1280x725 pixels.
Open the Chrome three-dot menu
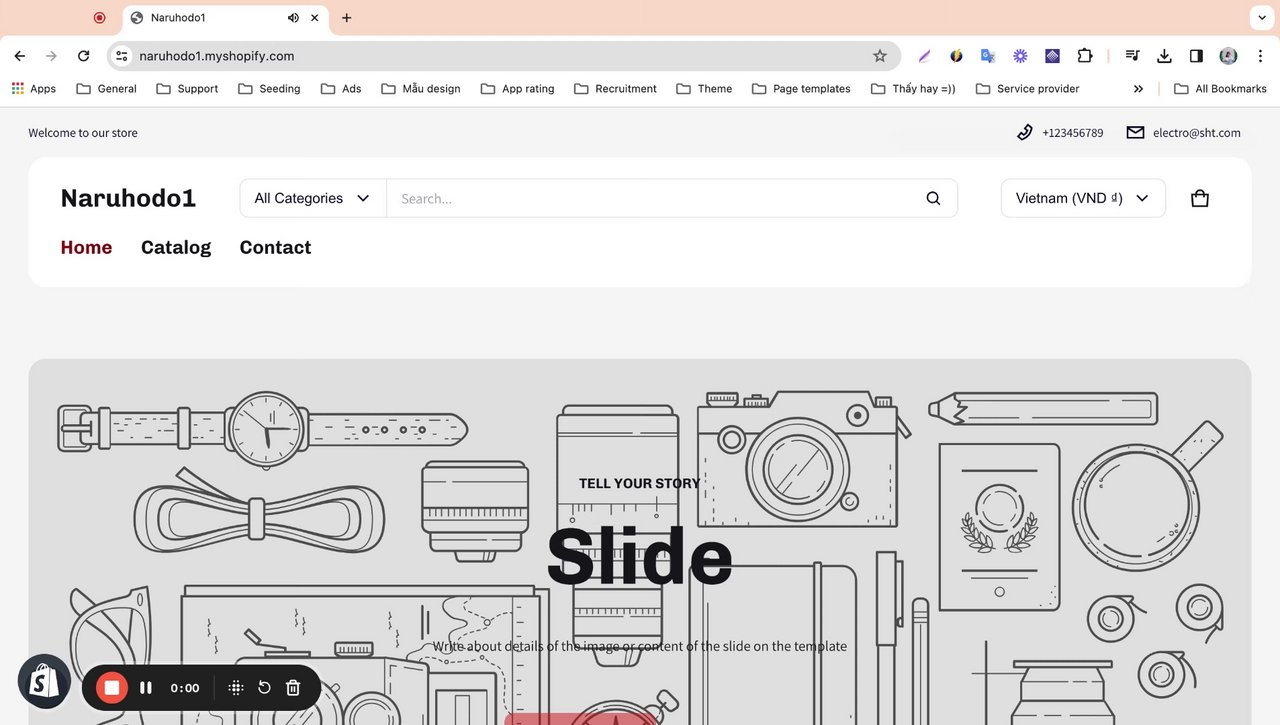(1260, 56)
